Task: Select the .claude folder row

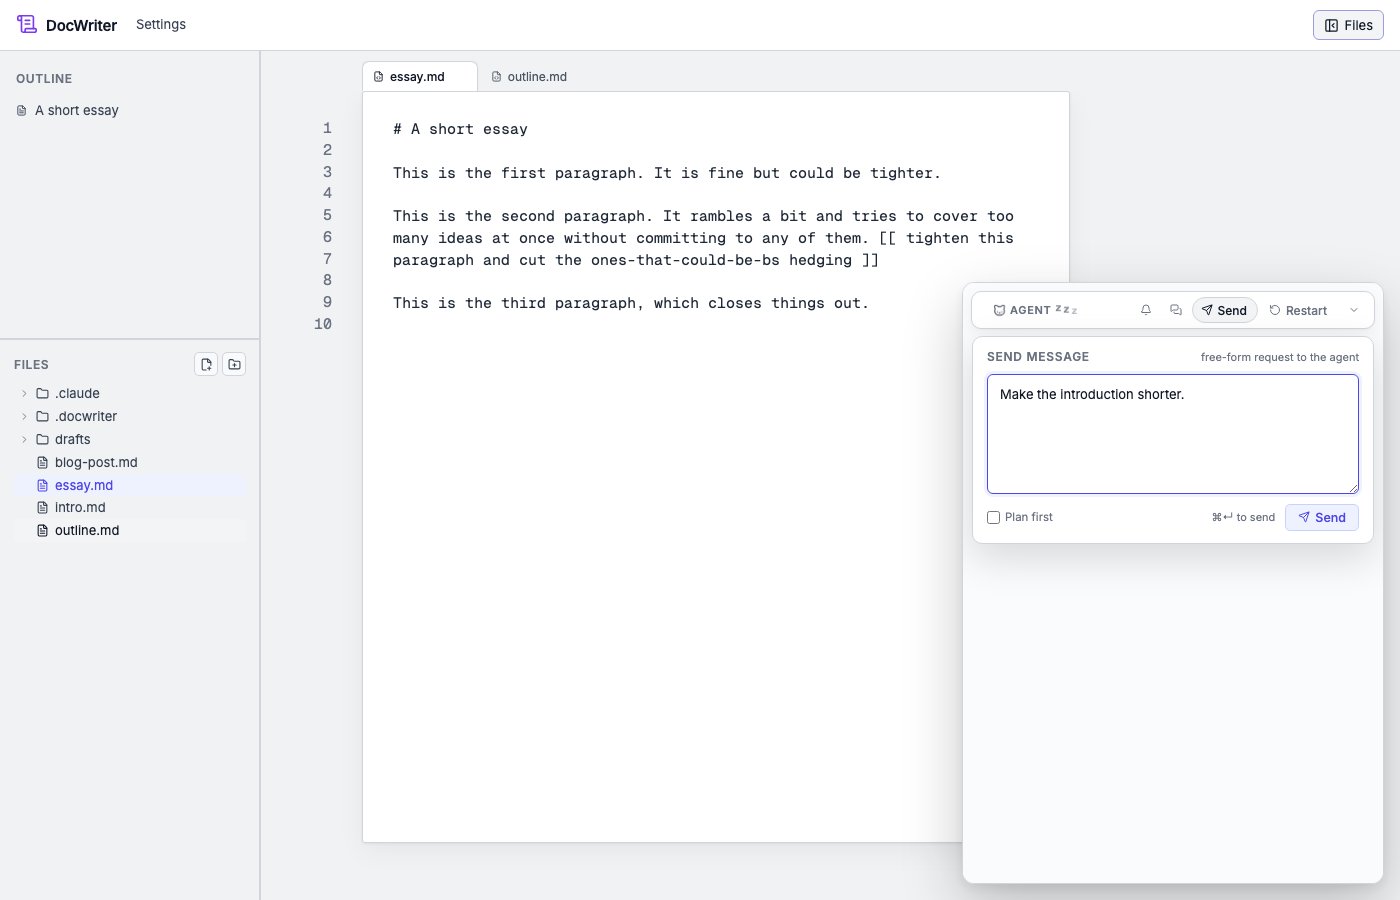Action: (130, 393)
